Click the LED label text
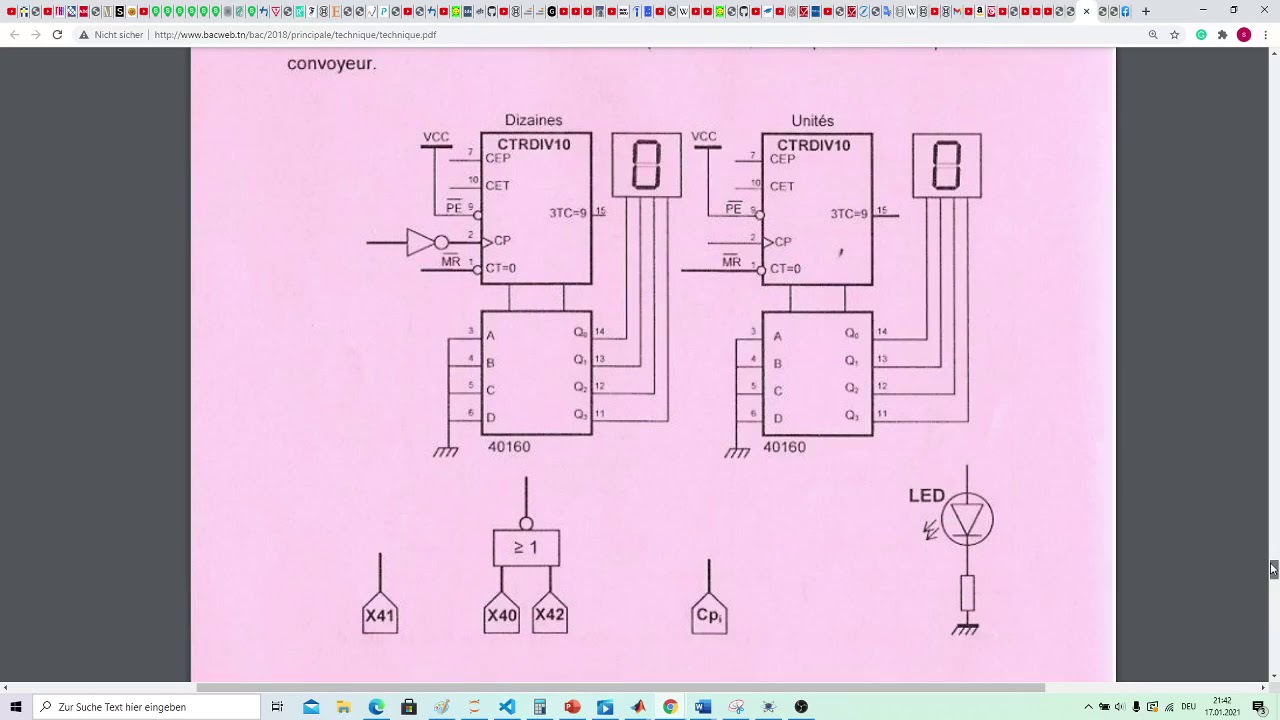This screenshot has height=720, width=1280. click(926, 495)
